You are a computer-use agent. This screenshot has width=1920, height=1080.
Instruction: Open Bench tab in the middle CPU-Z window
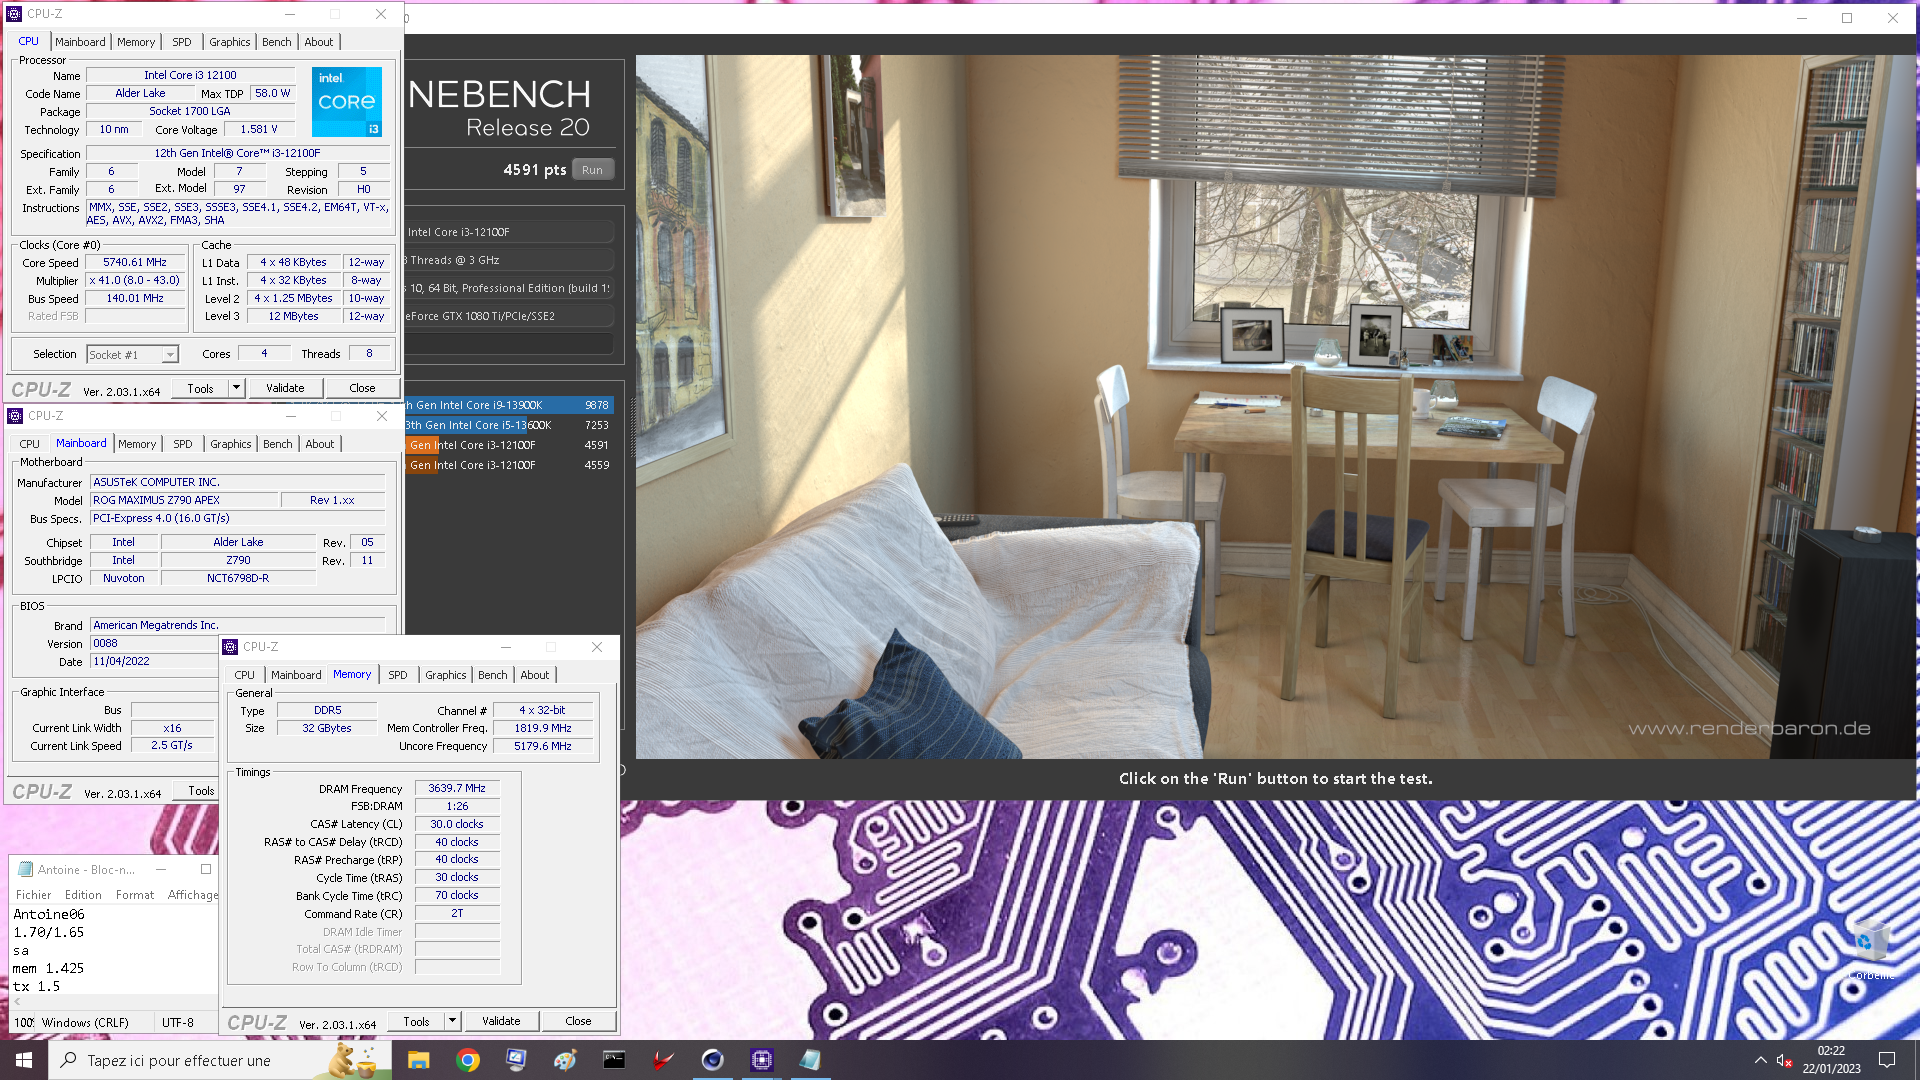[278, 444]
